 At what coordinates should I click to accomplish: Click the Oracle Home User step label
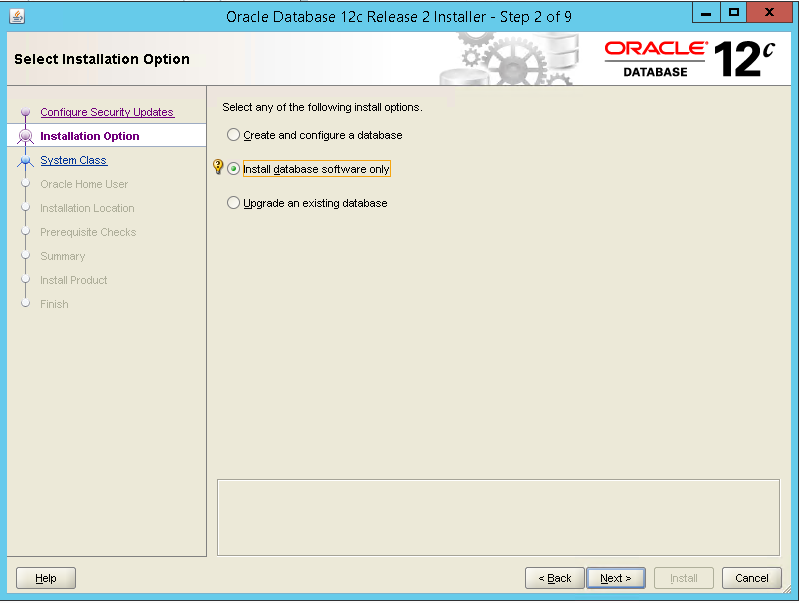[x=84, y=184]
